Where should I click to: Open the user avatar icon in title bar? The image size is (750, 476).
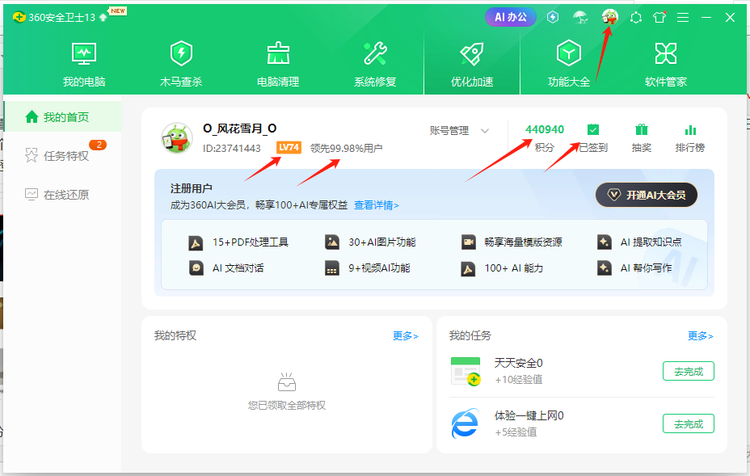(610, 17)
